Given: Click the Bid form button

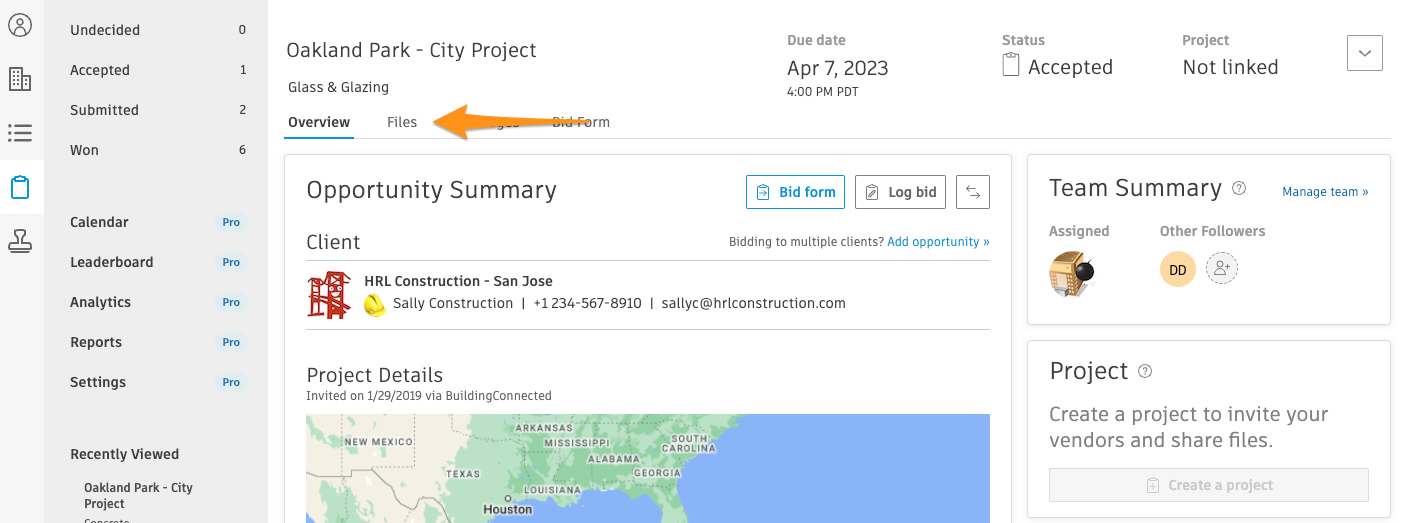Looking at the screenshot, I should click(796, 192).
